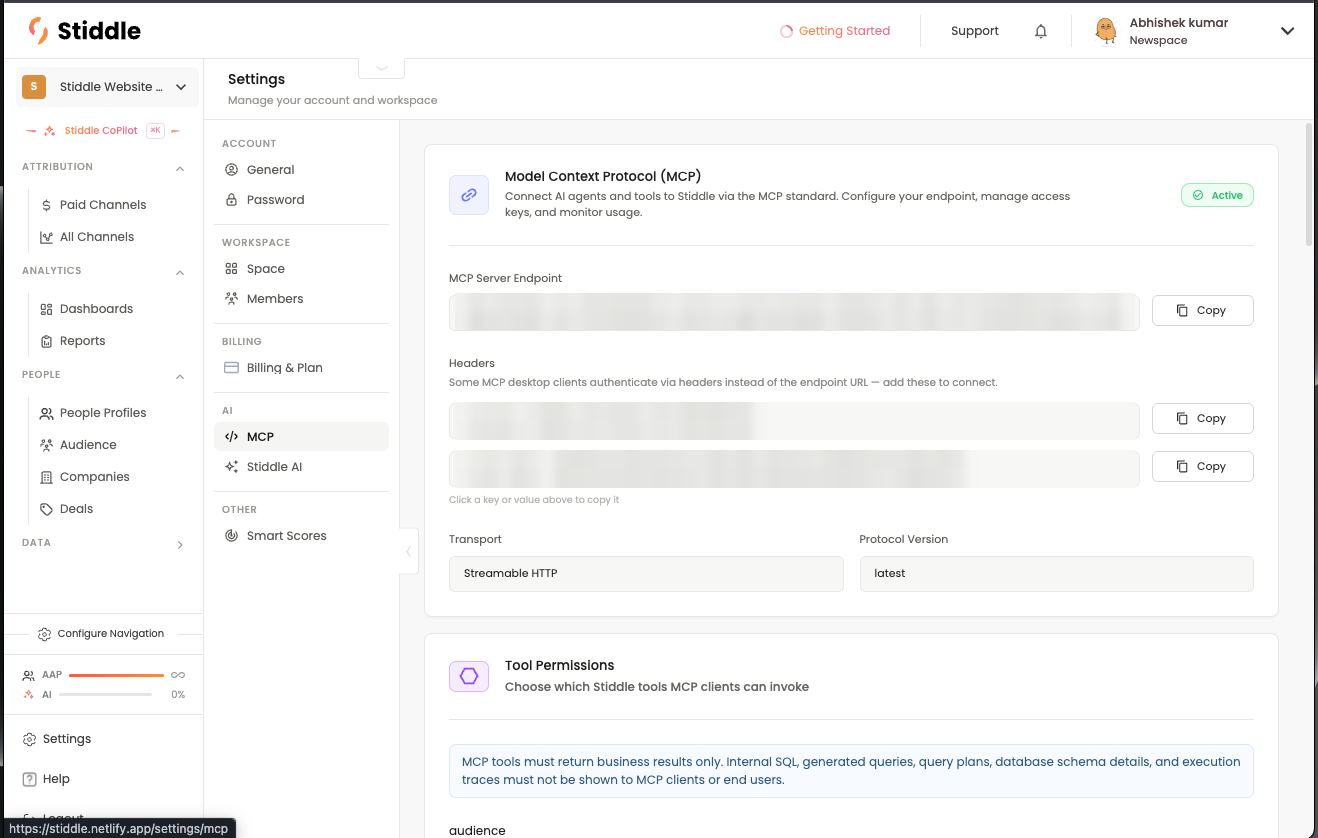The height and width of the screenshot is (838, 1318).
Task: Click Copy beside the lower Headers field
Action: tap(1202, 466)
